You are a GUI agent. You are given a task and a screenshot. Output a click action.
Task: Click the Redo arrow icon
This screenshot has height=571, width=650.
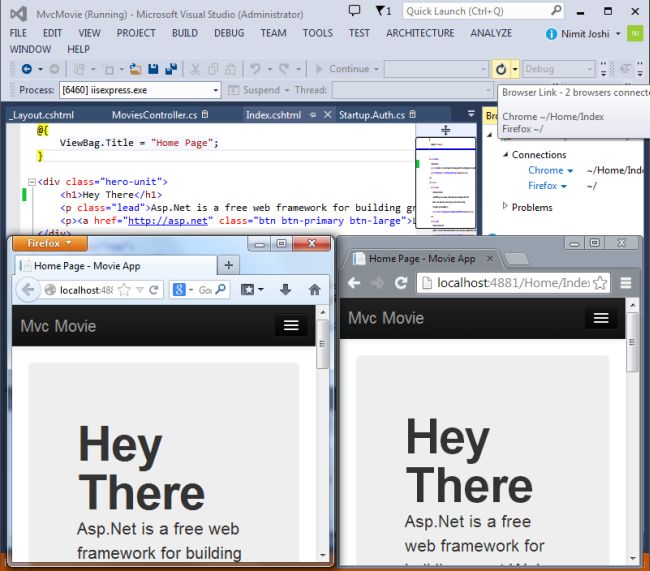[284, 69]
